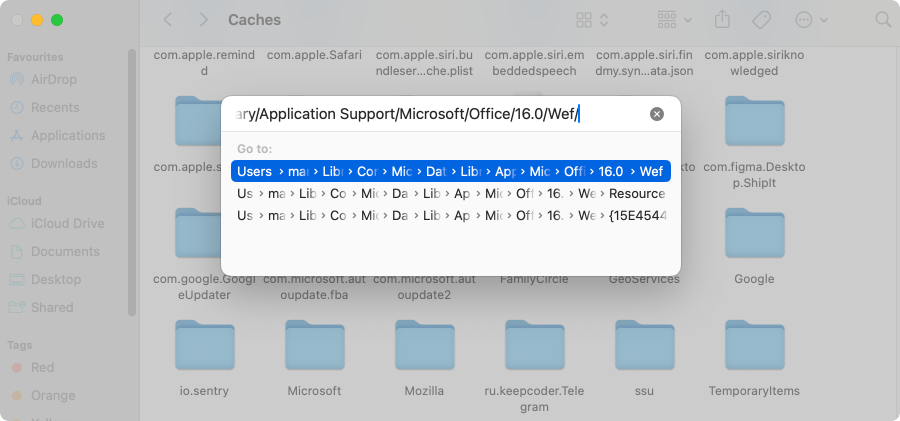This screenshot has height=421, width=900.
Task: Select the Red tag in sidebar
Action: tap(42, 368)
